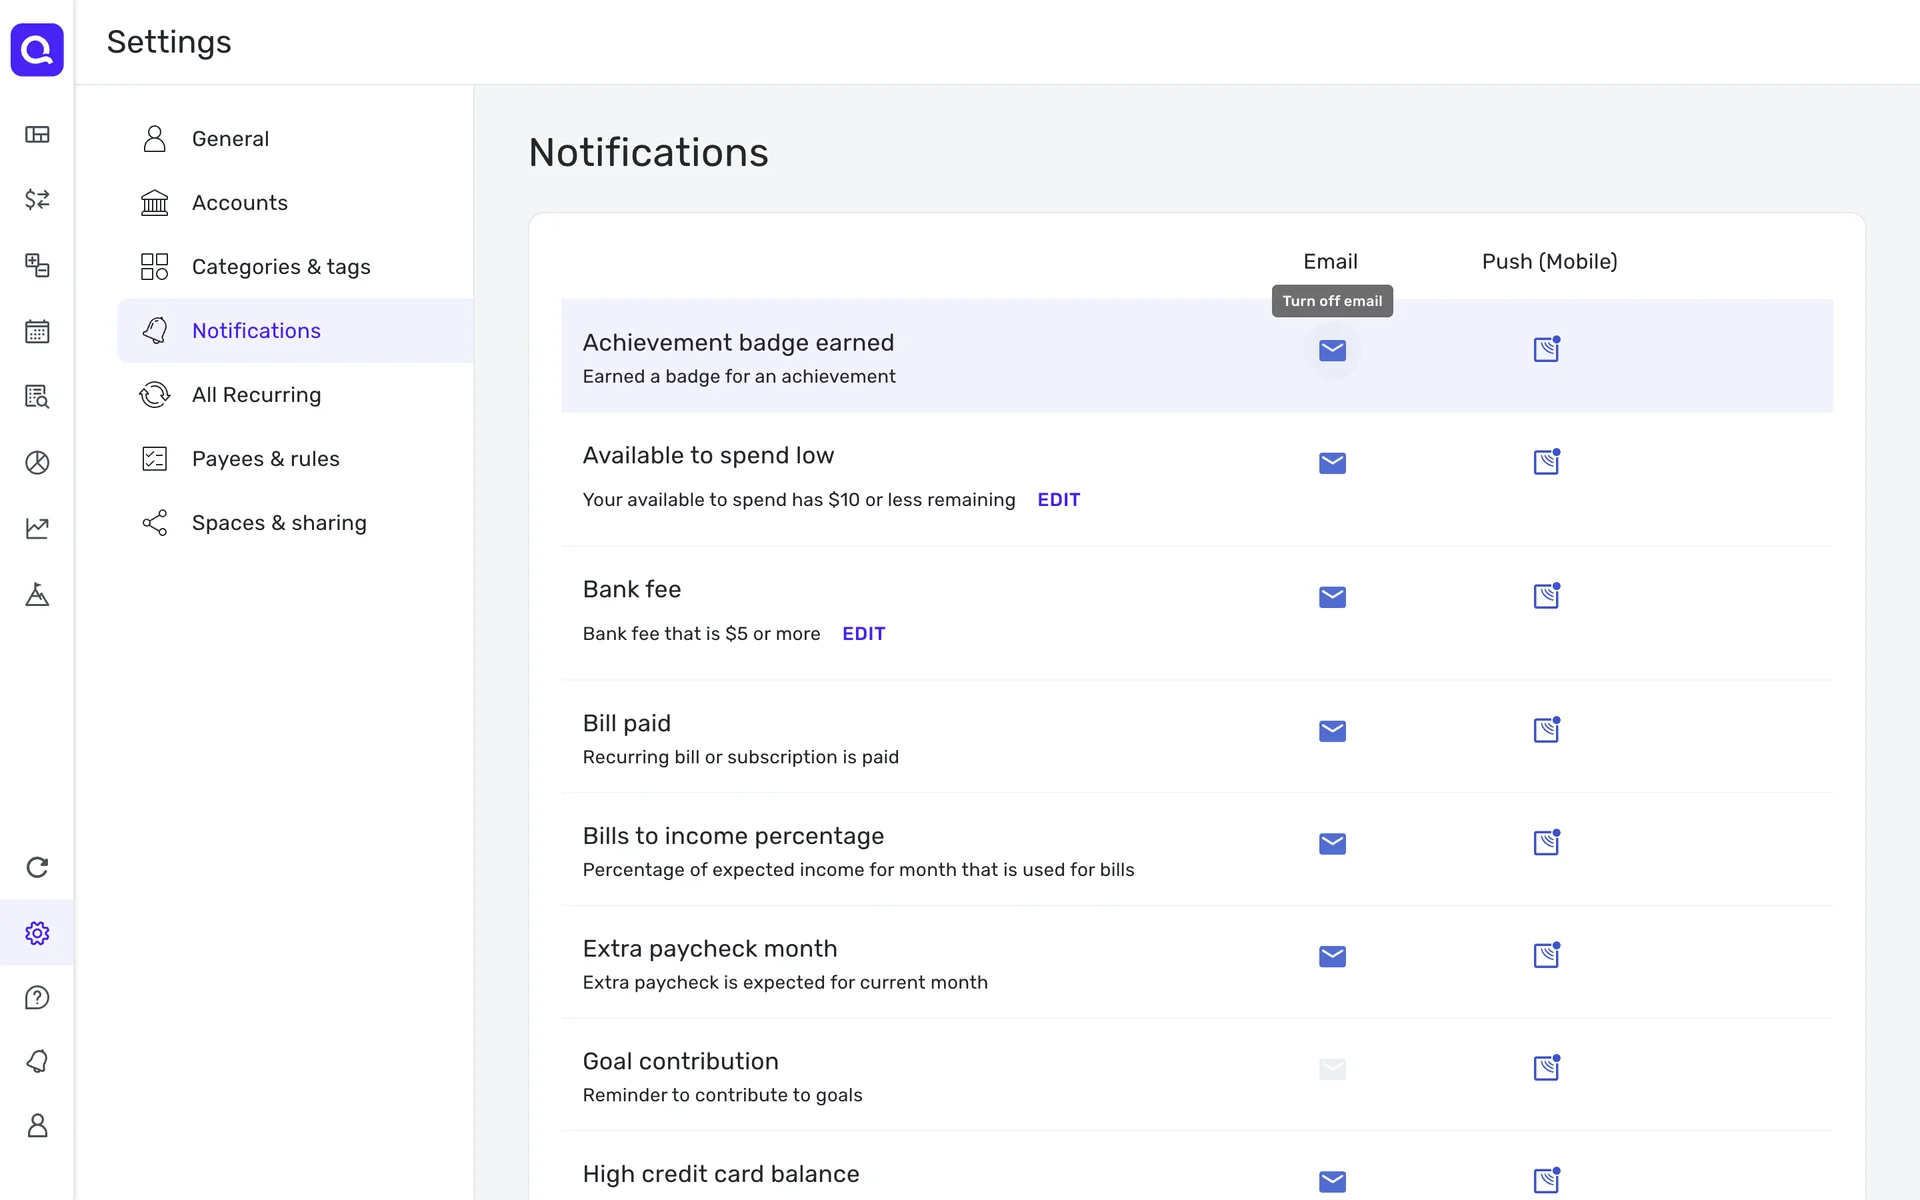Click the profile icon at rail bottom
1920x1200 pixels.
(37, 1126)
